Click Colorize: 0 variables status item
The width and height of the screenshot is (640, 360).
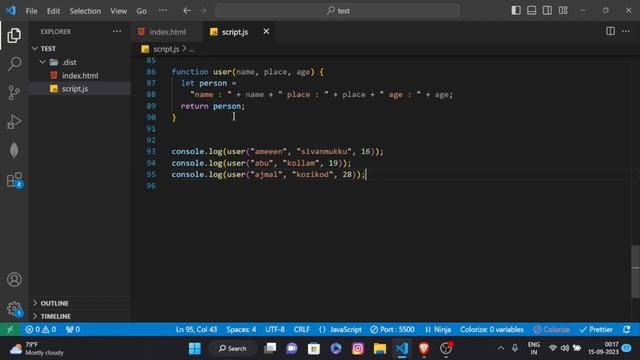click(492, 329)
